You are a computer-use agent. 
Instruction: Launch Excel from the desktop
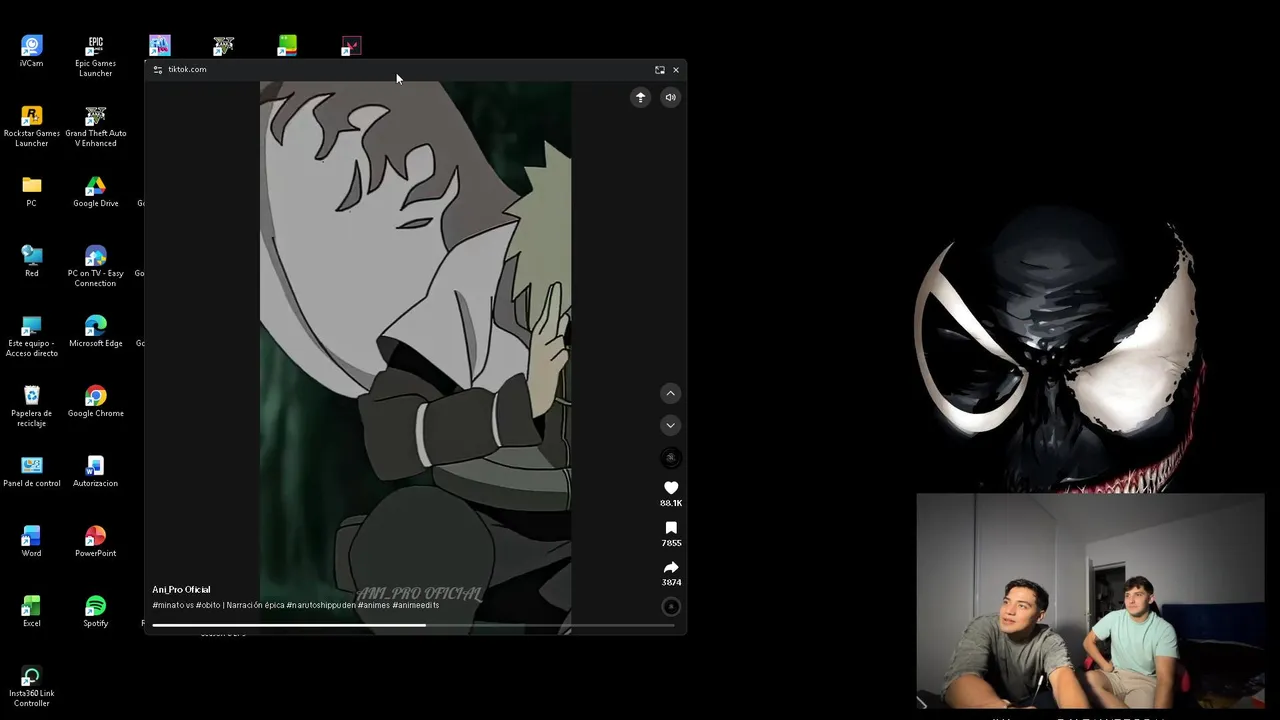32,611
